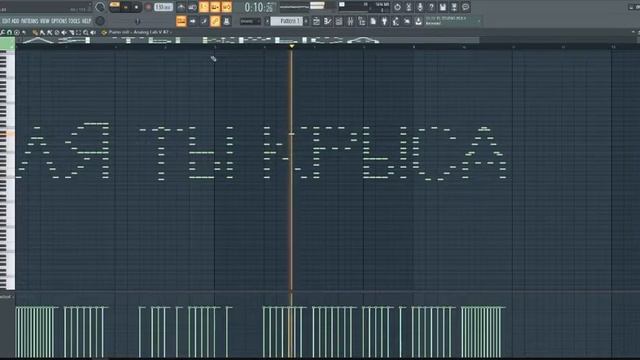
Task: Select the paint brush tool
Action: (42, 32)
